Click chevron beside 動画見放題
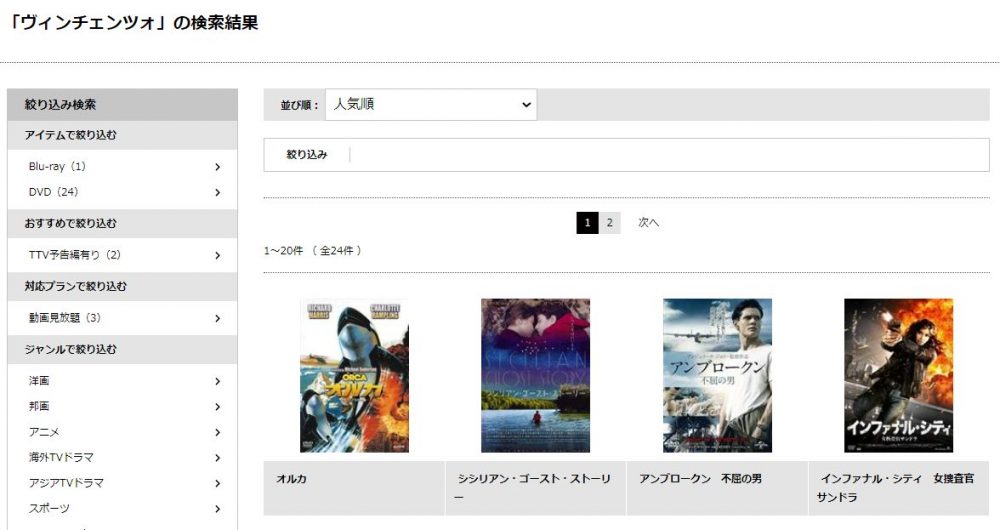The height and width of the screenshot is (530, 1000). 217,318
